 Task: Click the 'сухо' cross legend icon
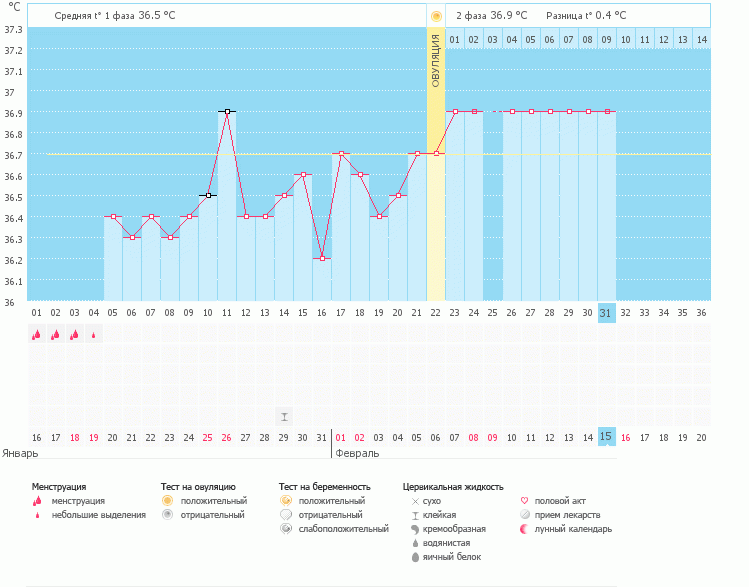coord(415,502)
